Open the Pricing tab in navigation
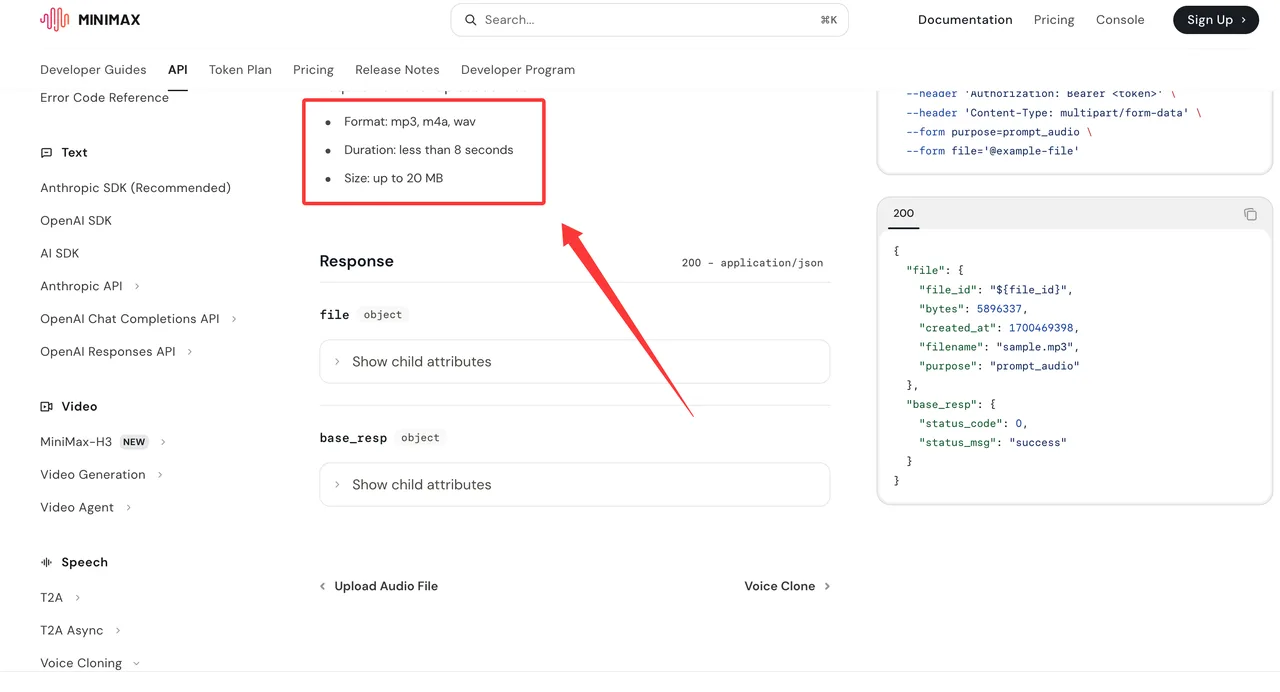The image size is (1280, 692). 313,70
